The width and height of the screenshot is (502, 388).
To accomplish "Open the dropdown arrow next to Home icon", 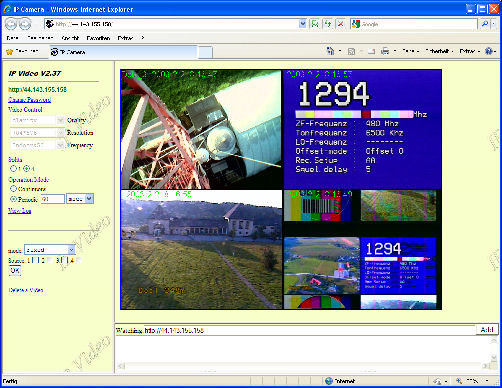I will 340,51.
